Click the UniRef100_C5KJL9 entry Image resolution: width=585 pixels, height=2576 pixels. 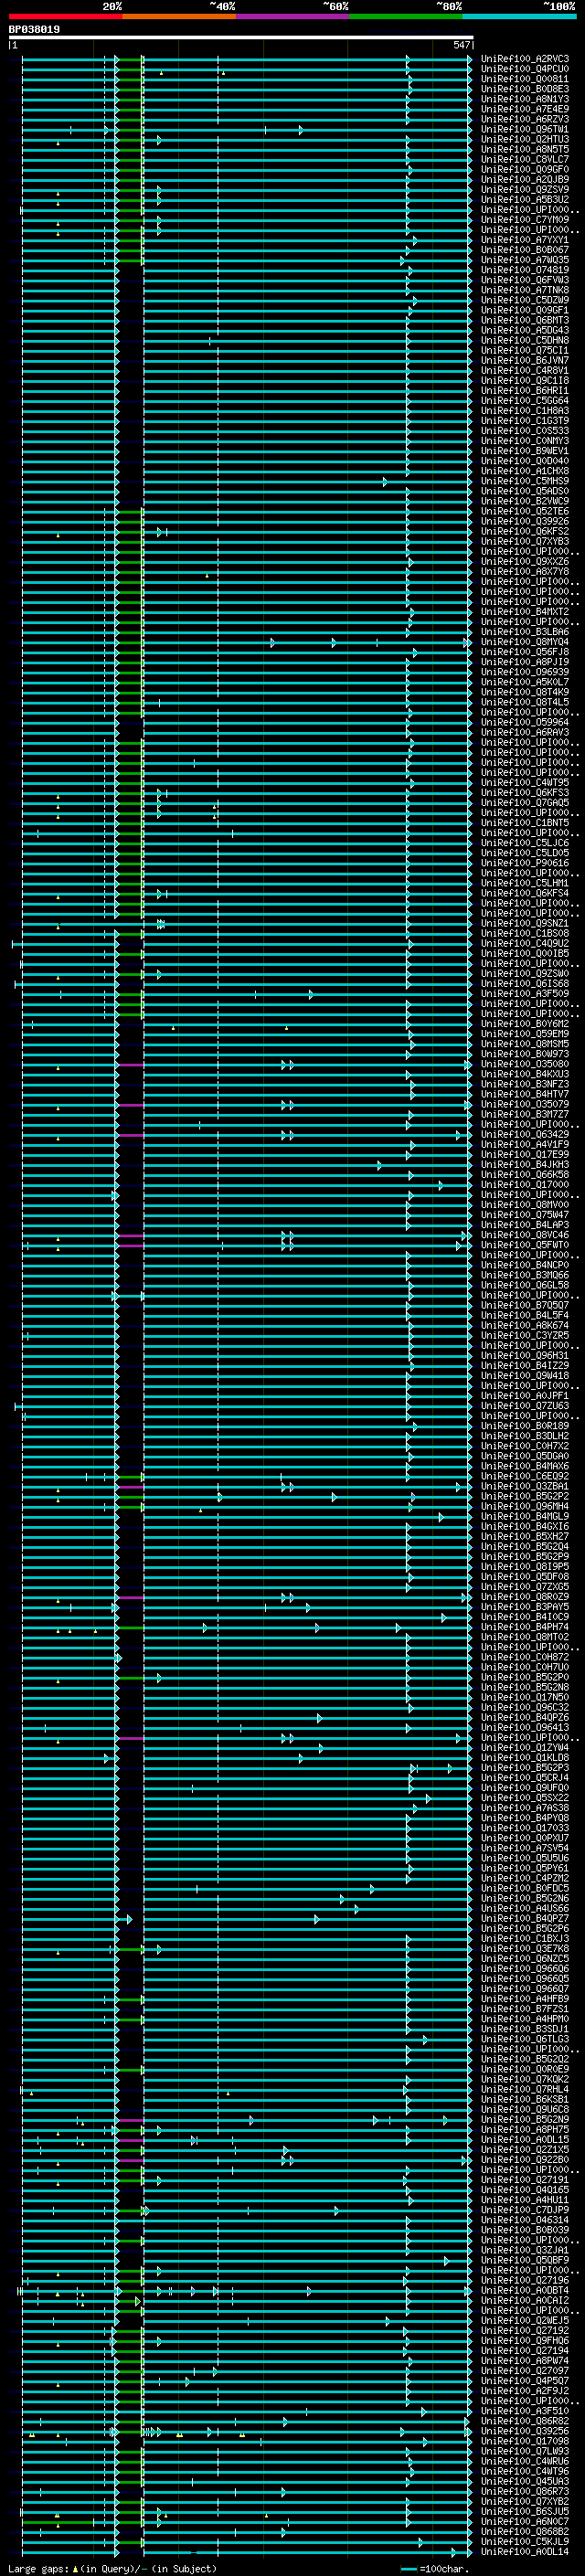click(x=524, y=2541)
